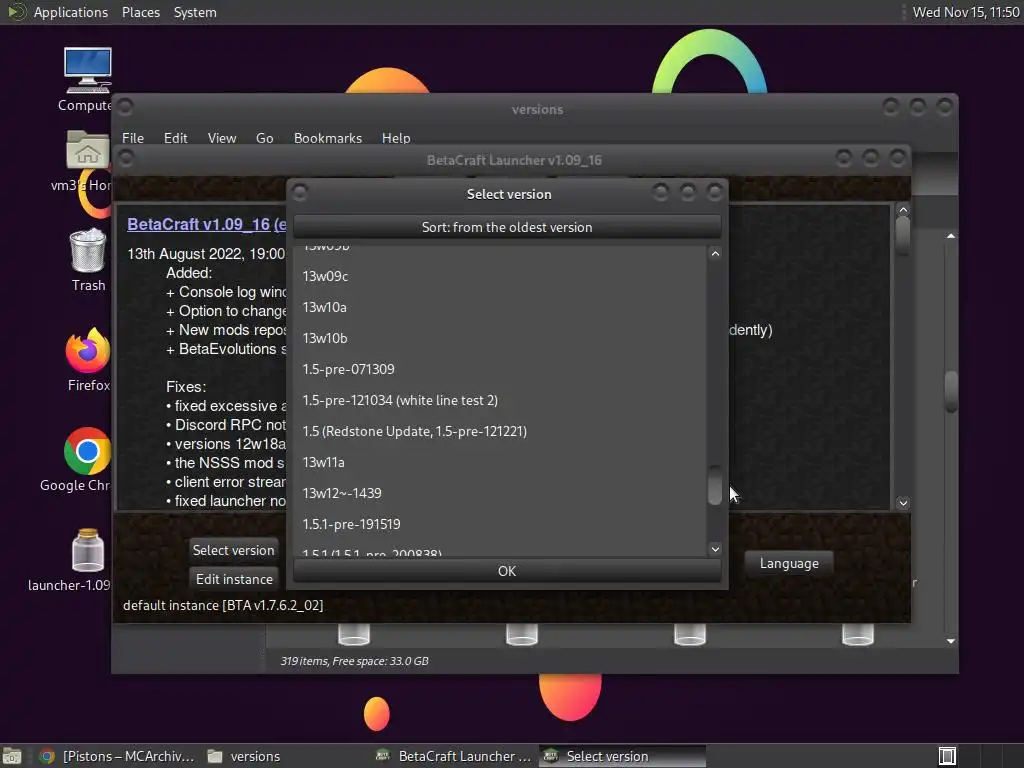Click the Select version button in launcher
This screenshot has width=1024, height=768.
click(233, 550)
